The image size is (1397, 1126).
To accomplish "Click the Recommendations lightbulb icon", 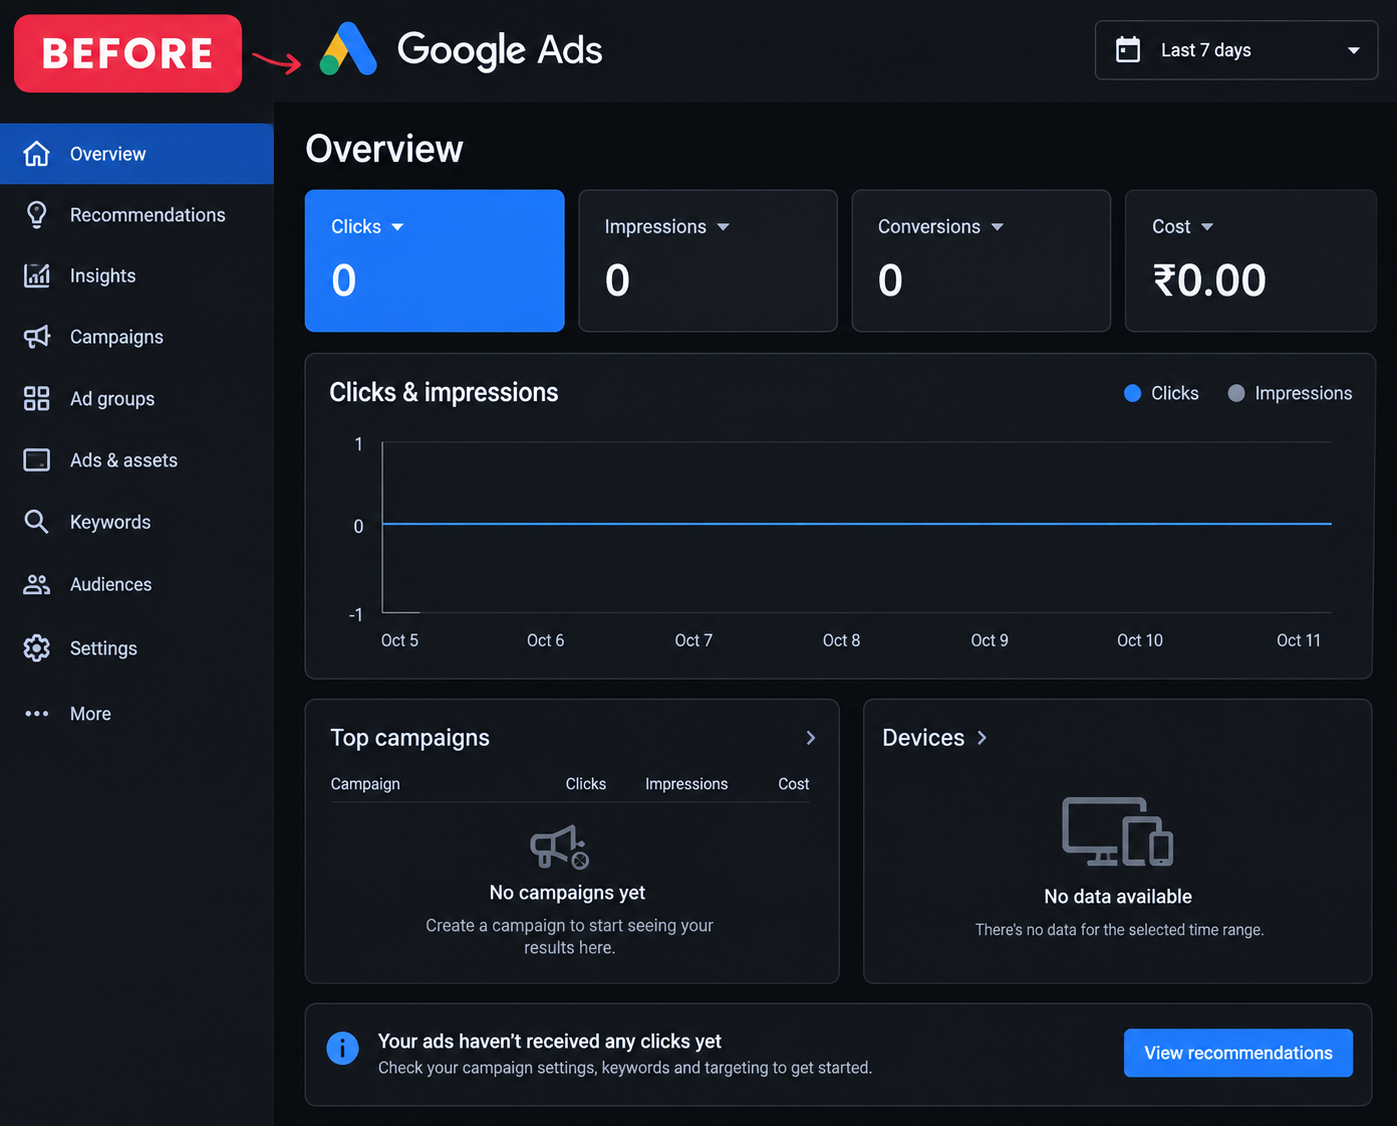I will click(x=37, y=215).
